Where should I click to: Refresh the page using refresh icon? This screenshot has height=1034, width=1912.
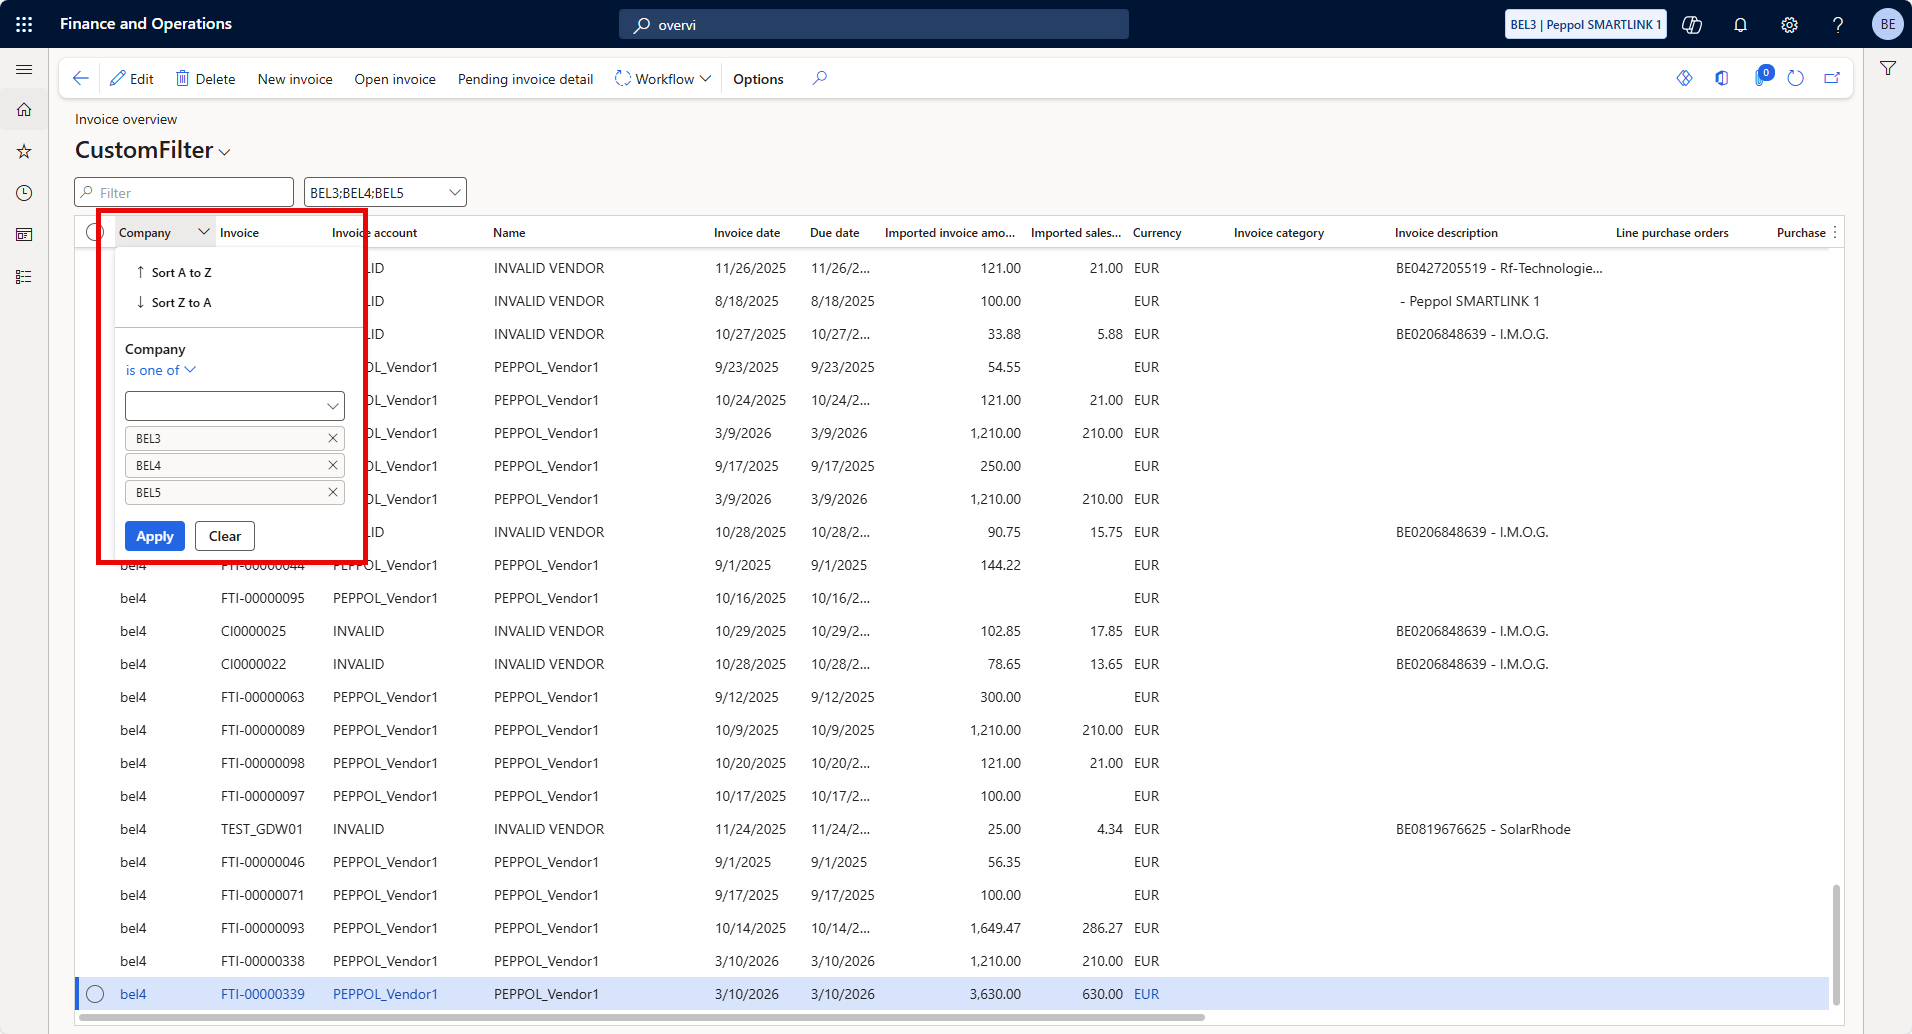point(1796,78)
